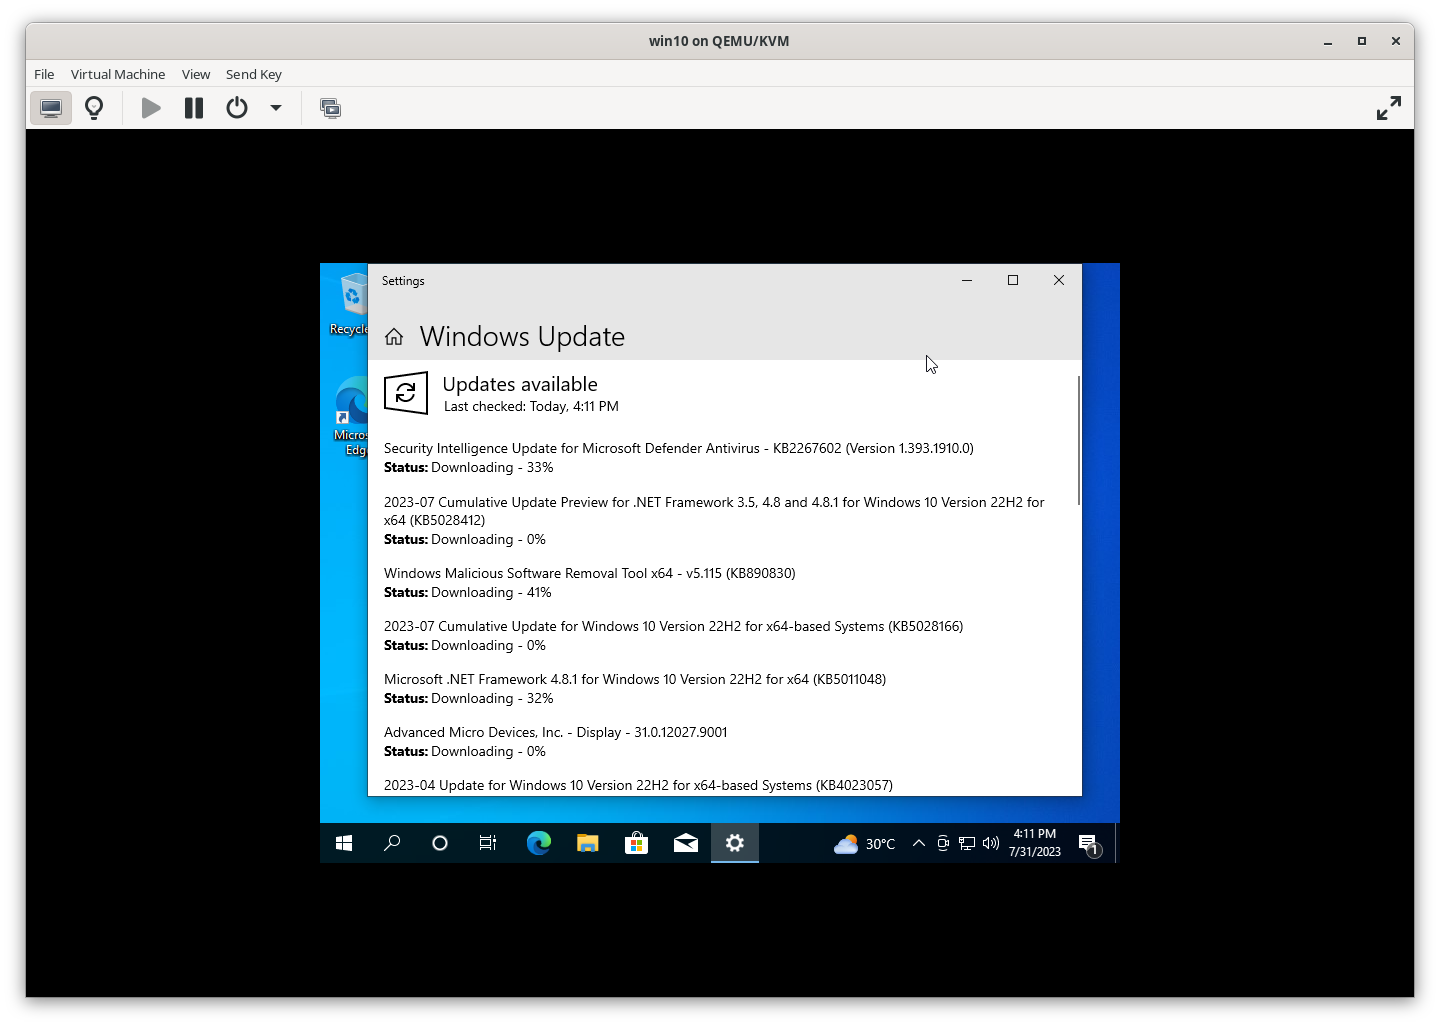Click the Meet Now tray icon
1440x1026 pixels.
(x=943, y=843)
